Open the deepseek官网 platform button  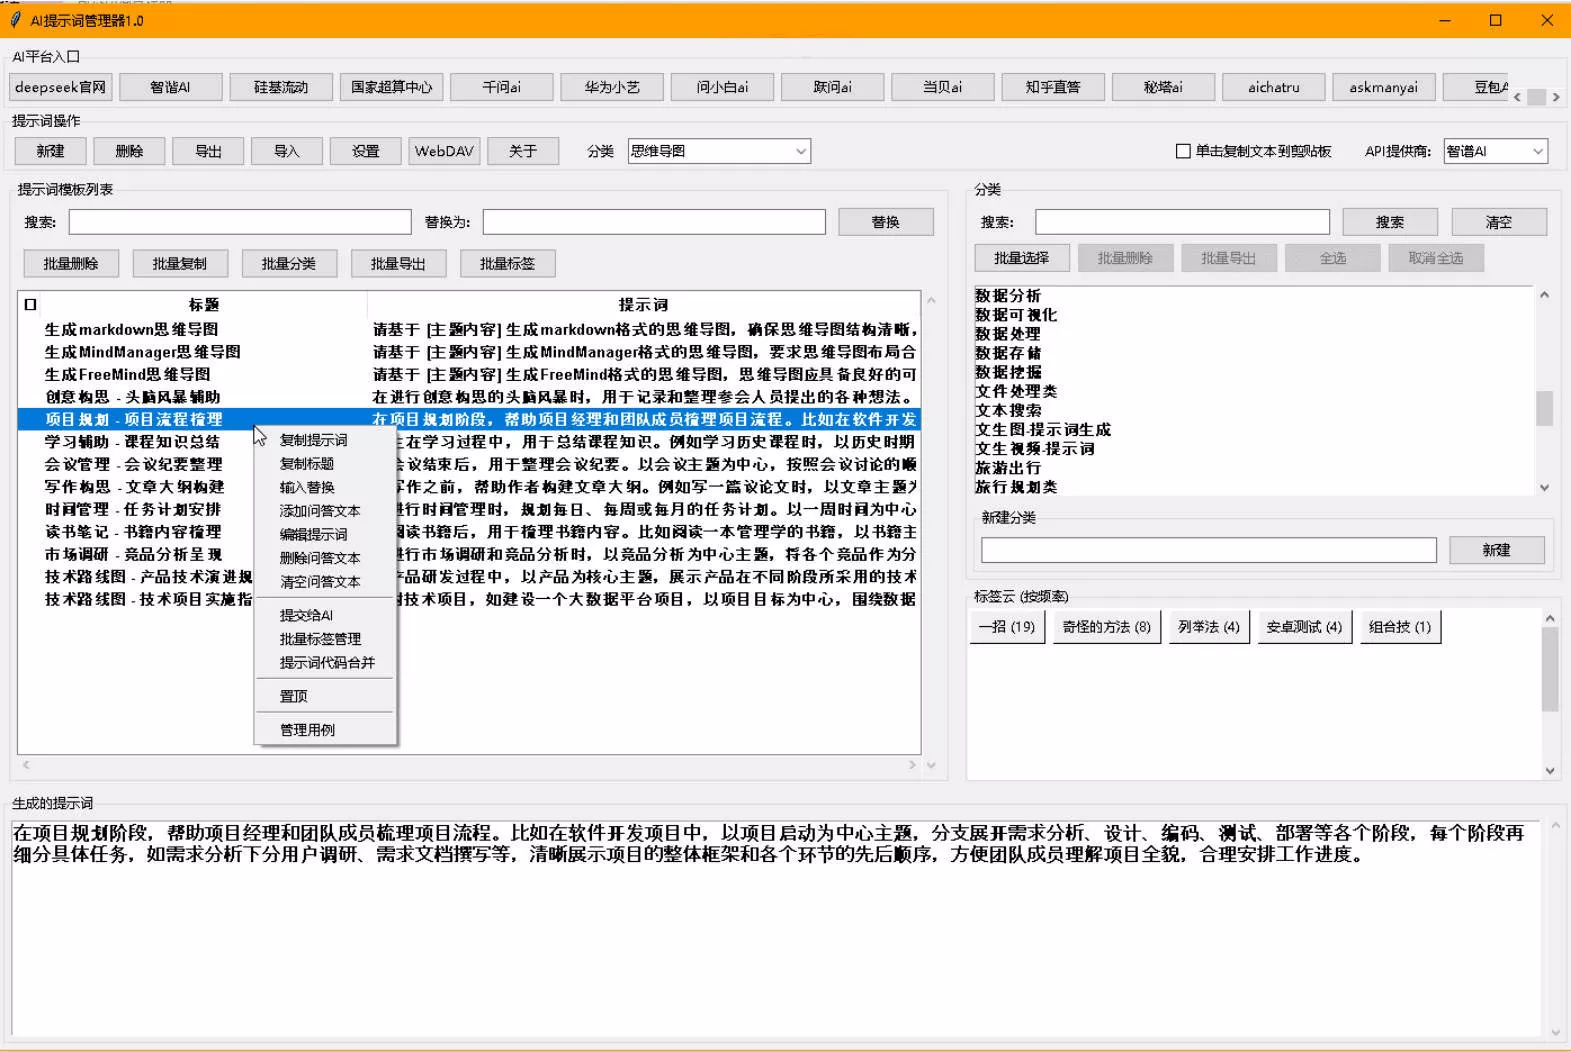tap(60, 87)
